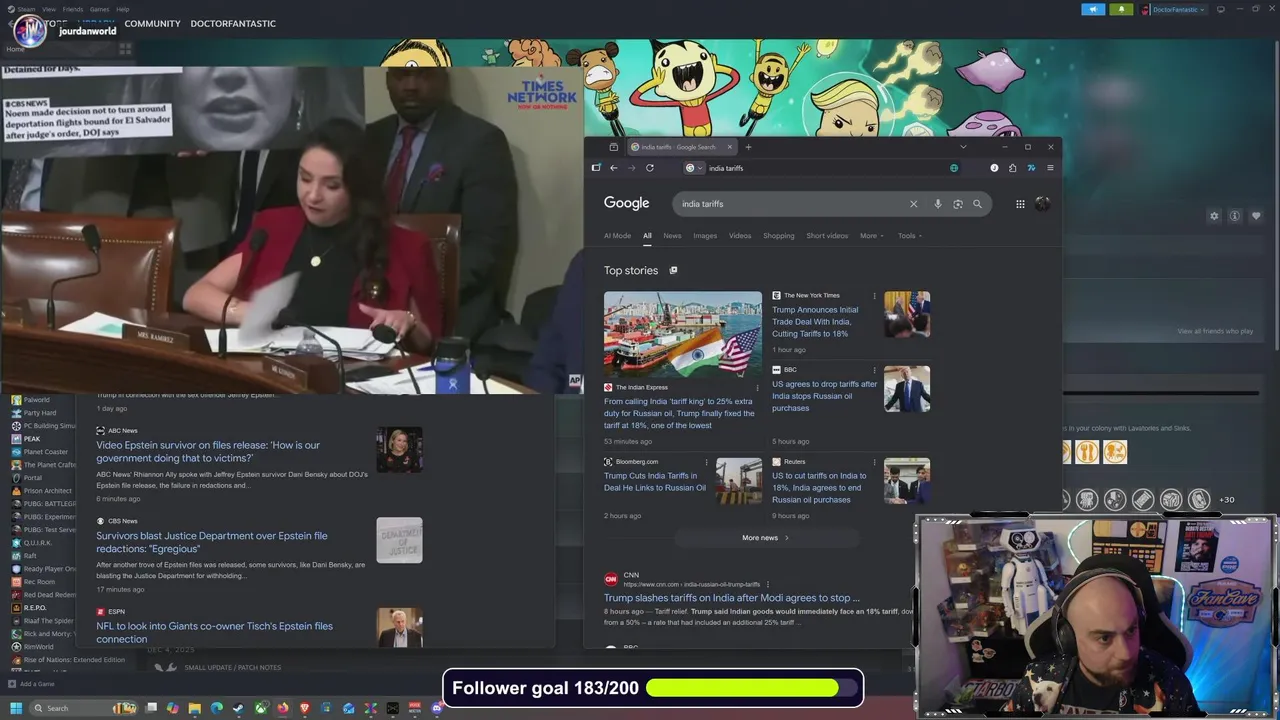Click the magnifier search icon in Google box
The width and height of the screenshot is (1280, 720).
pyautogui.click(x=977, y=204)
